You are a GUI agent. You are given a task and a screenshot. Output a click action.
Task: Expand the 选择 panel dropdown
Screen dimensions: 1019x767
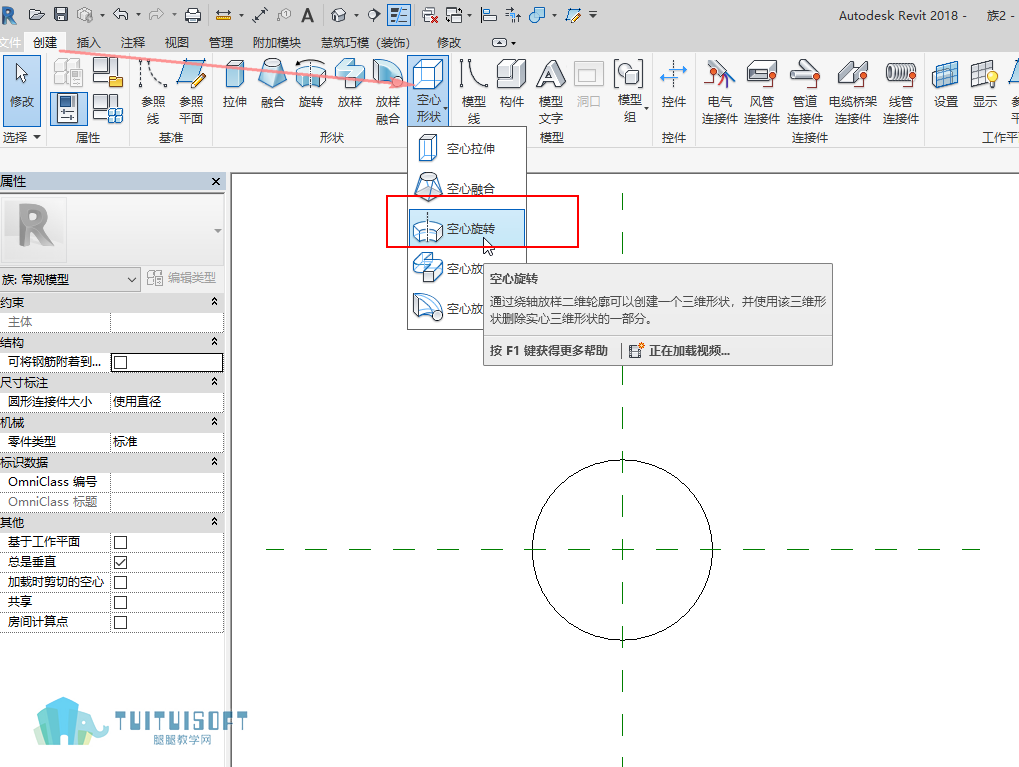pyautogui.click(x=21, y=137)
